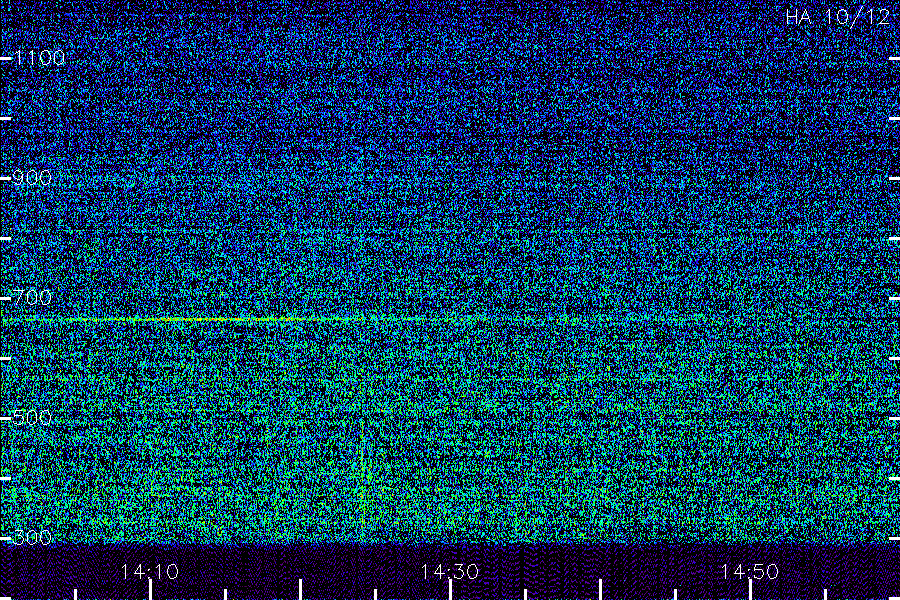
Task: Click the 14:10 time axis label
Action: (150, 572)
